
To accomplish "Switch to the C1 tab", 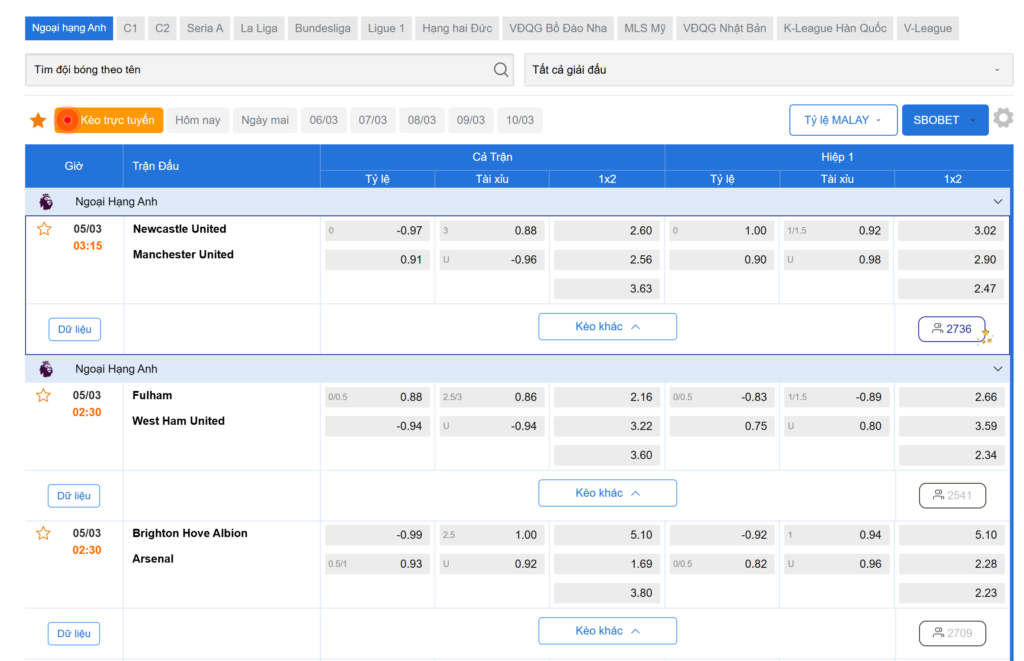I will coord(131,28).
